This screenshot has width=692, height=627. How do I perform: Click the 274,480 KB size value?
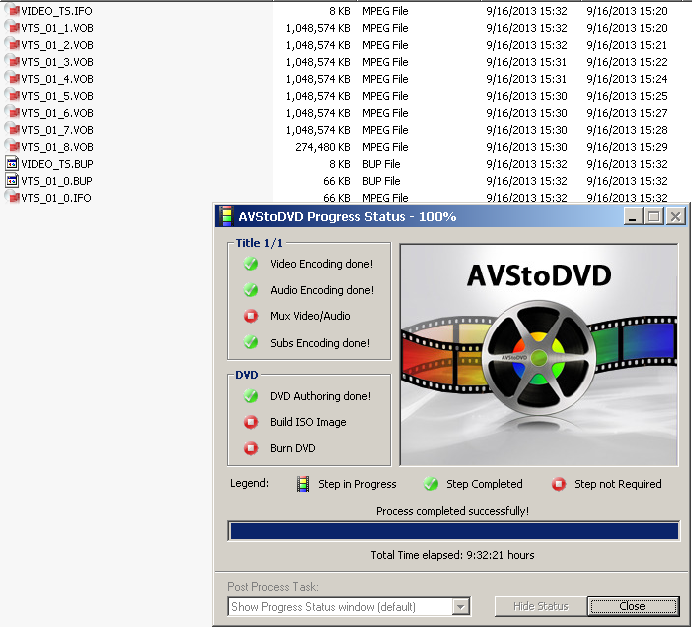click(323, 147)
